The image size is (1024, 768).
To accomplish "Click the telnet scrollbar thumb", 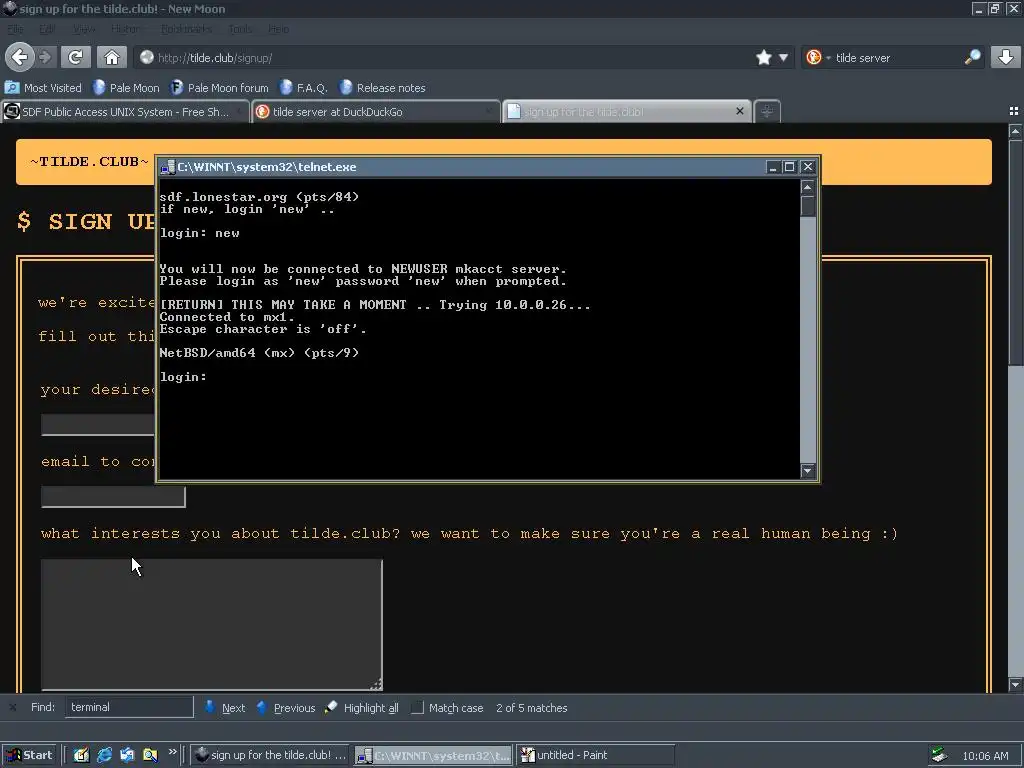I will pyautogui.click(x=808, y=206).
